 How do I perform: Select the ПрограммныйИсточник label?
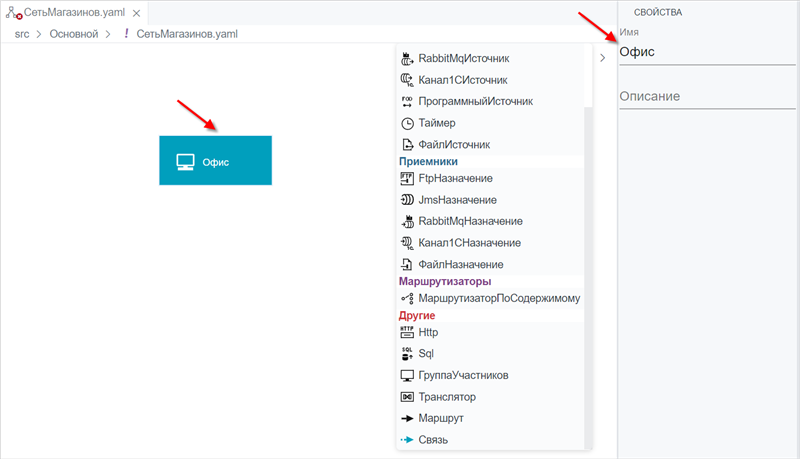point(476,101)
